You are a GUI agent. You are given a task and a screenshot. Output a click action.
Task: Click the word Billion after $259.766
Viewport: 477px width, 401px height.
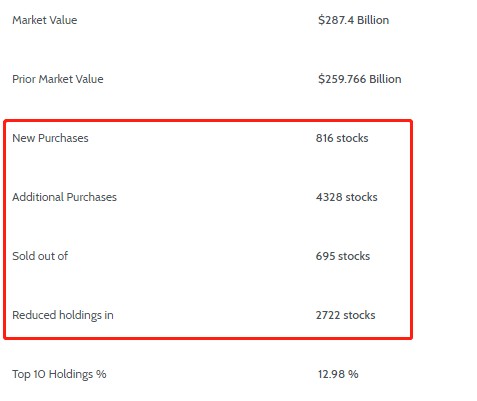[x=385, y=79]
